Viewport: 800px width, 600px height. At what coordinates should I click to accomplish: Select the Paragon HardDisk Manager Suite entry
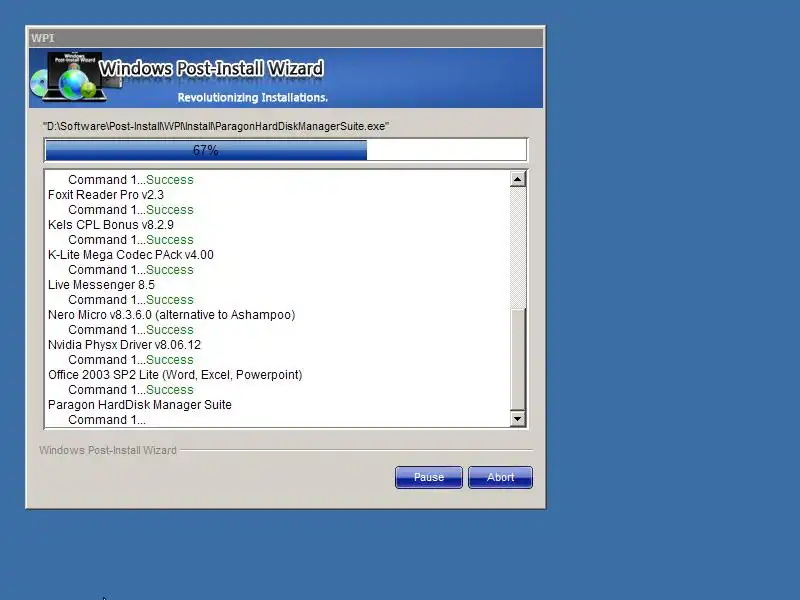(140, 405)
